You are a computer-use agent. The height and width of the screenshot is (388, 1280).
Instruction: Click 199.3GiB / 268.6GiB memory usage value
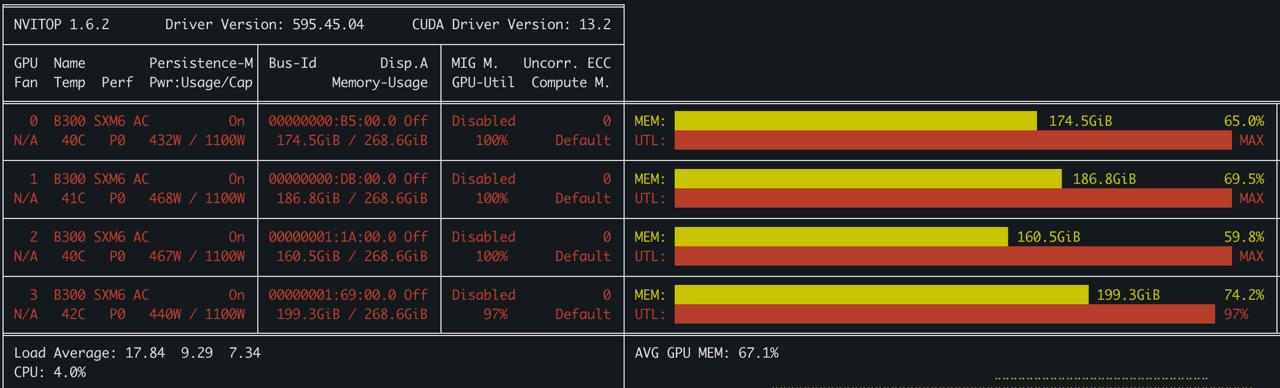[x=352, y=314]
